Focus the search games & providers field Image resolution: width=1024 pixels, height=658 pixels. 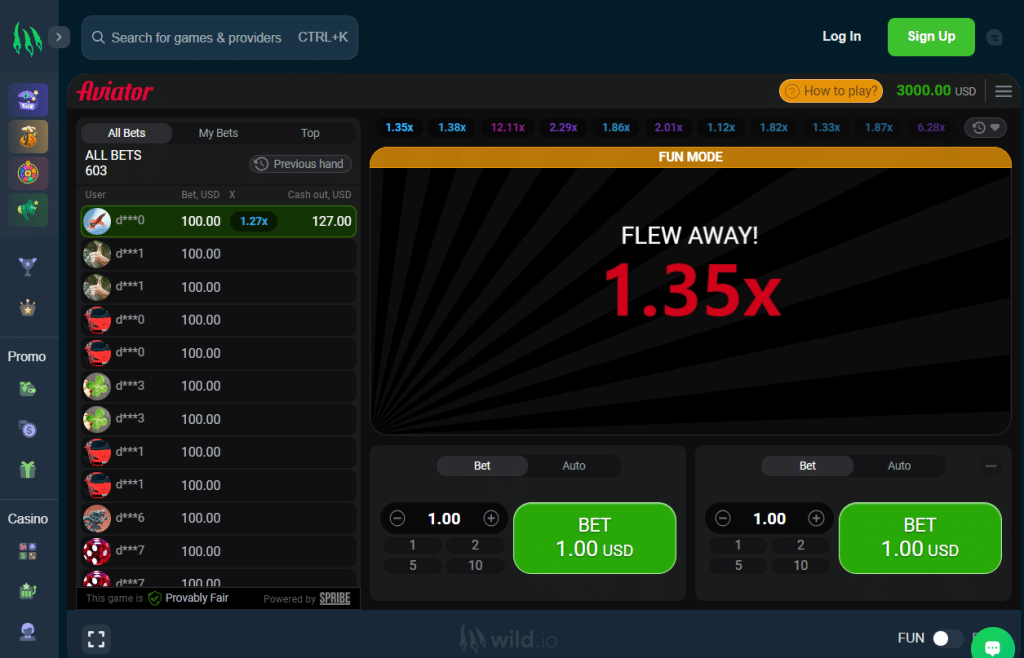point(219,38)
